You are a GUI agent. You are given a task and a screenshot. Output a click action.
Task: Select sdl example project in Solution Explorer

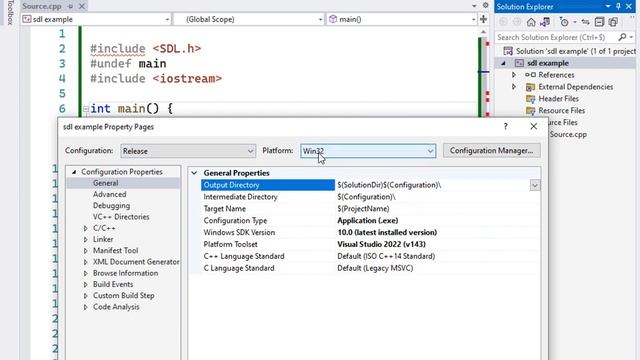(x=547, y=63)
